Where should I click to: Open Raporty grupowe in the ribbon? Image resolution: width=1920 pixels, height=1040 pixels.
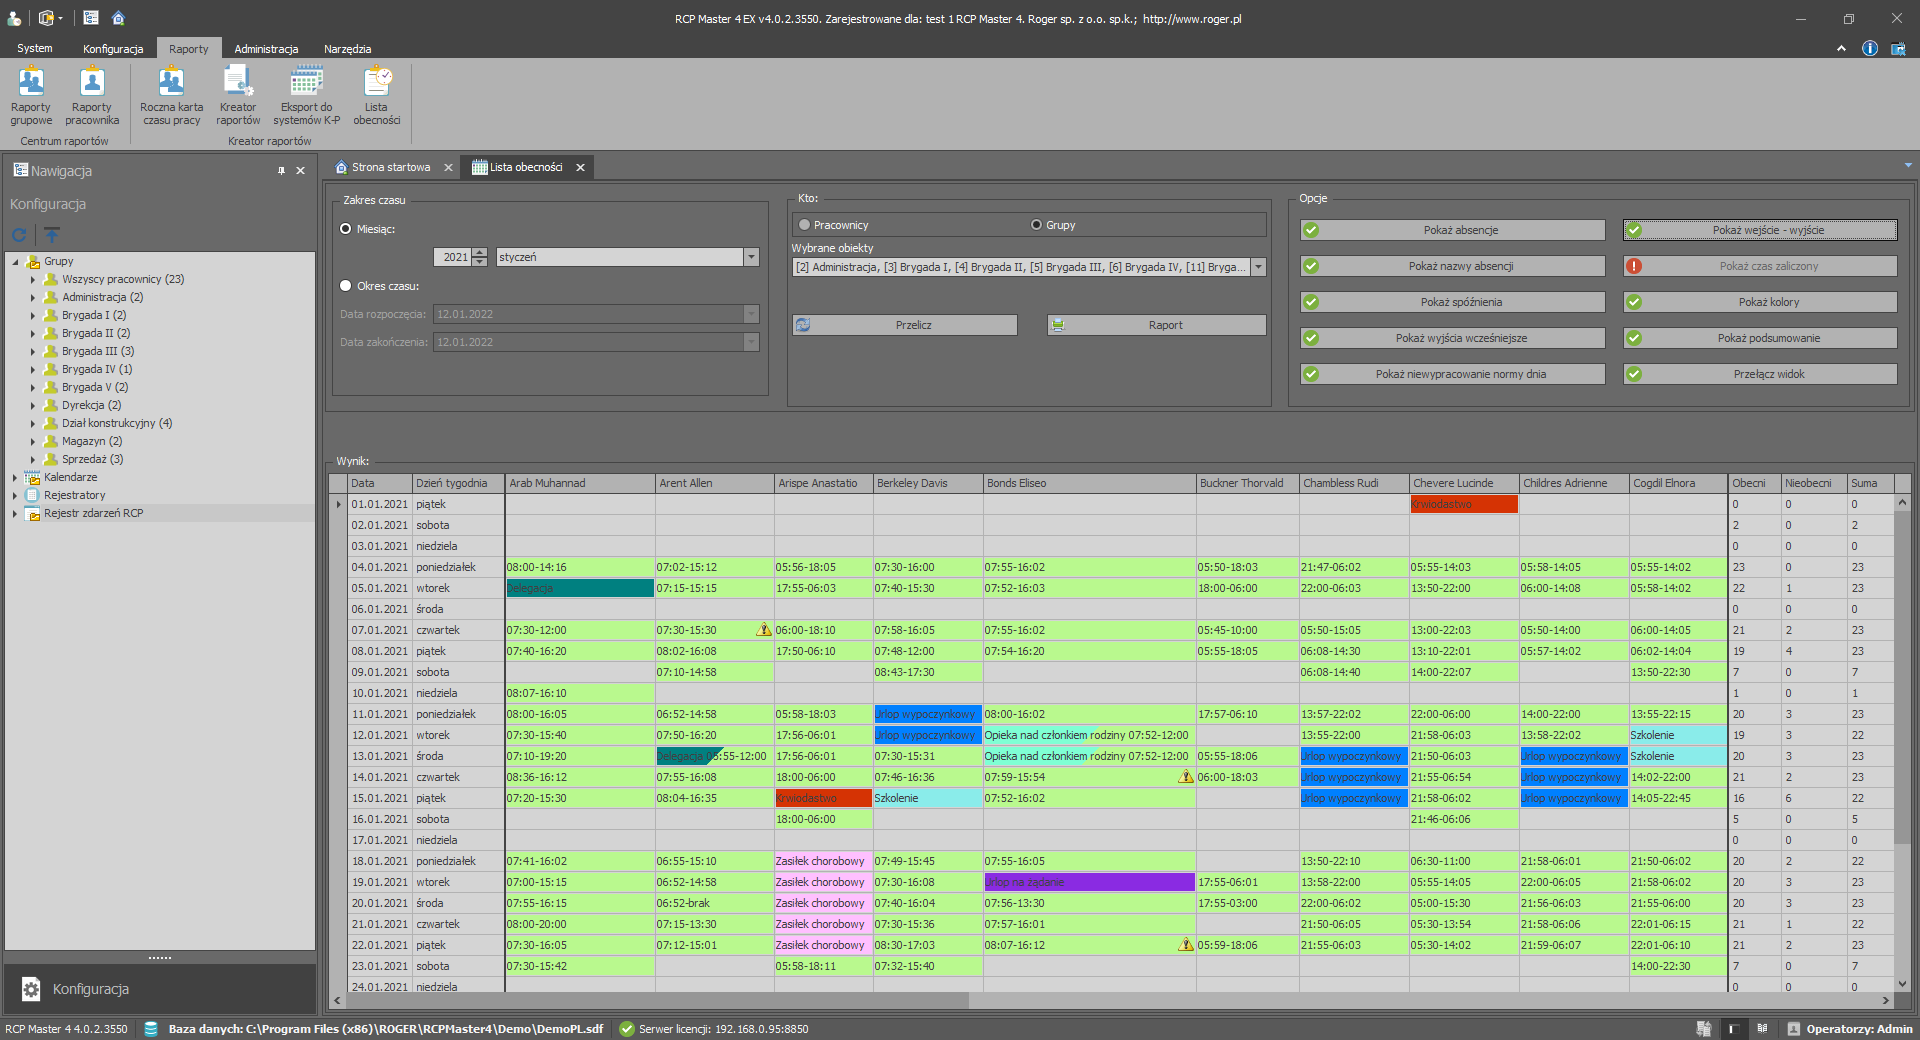point(31,96)
